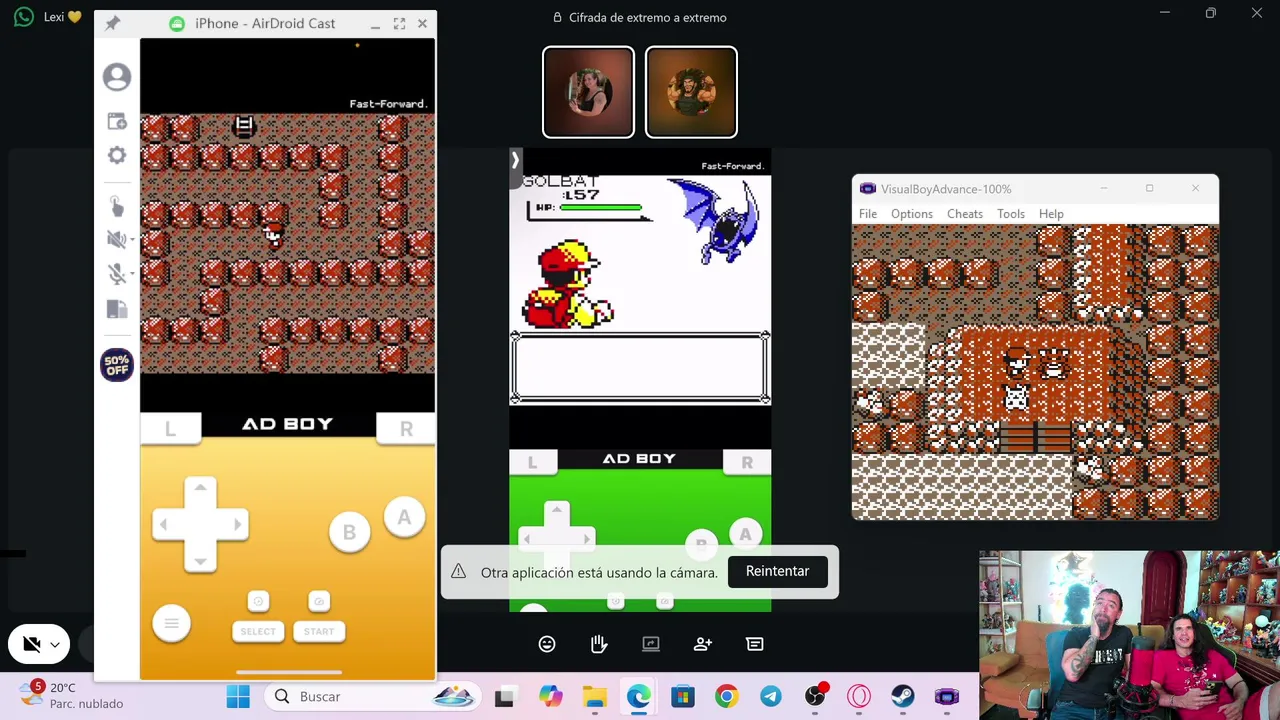Select the first participant thumbnail
The height and width of the screenshot is (720, 1280).
point(588,92)
